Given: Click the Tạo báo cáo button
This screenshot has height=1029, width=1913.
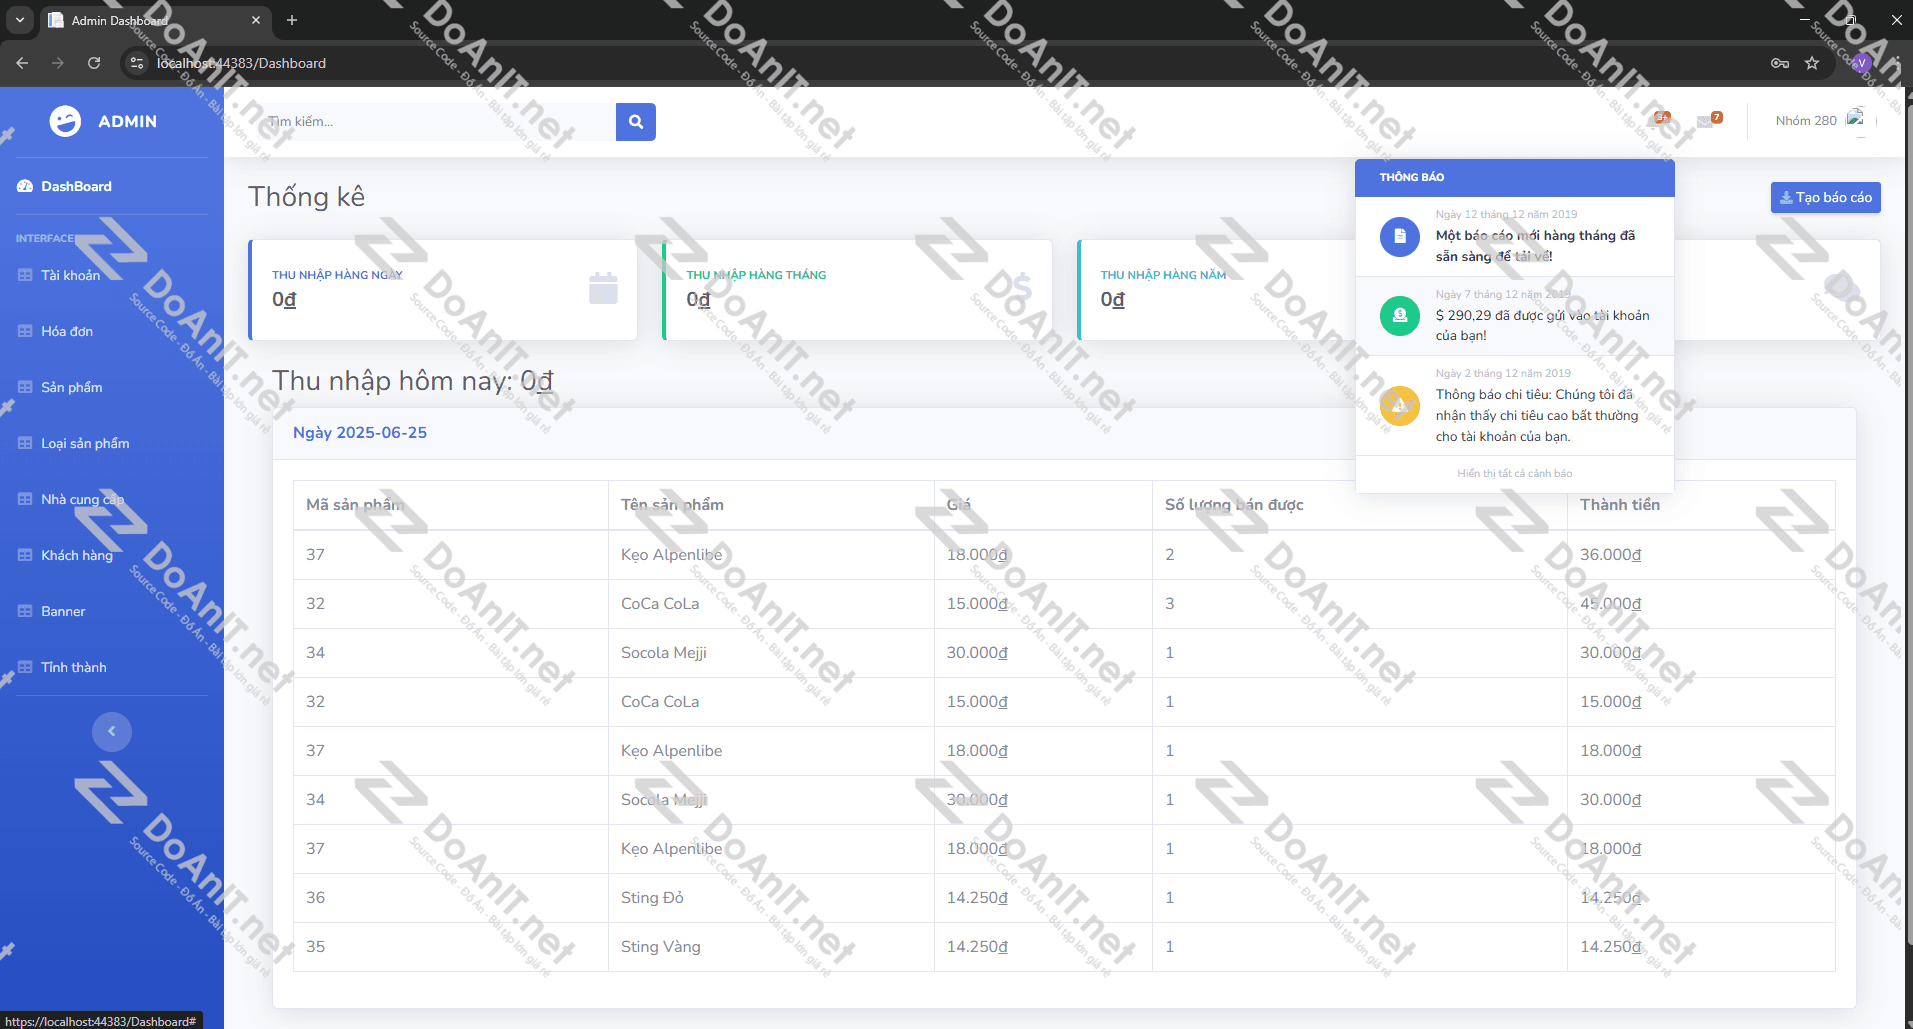Looking at the screenshot, I should [1825, 198].
